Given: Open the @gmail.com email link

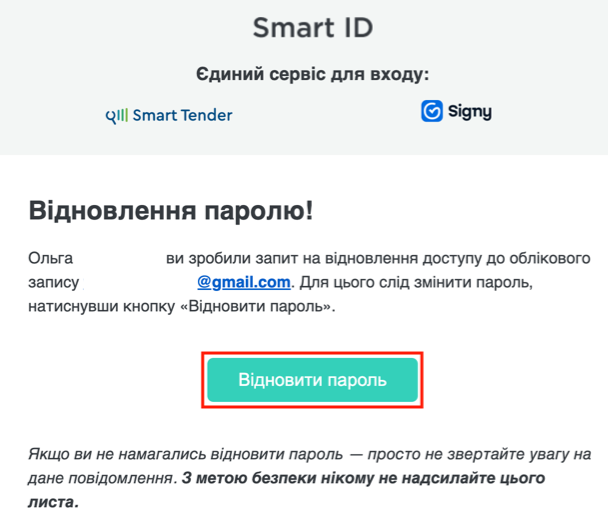Looking at the screenshot, I should [243, 282].
